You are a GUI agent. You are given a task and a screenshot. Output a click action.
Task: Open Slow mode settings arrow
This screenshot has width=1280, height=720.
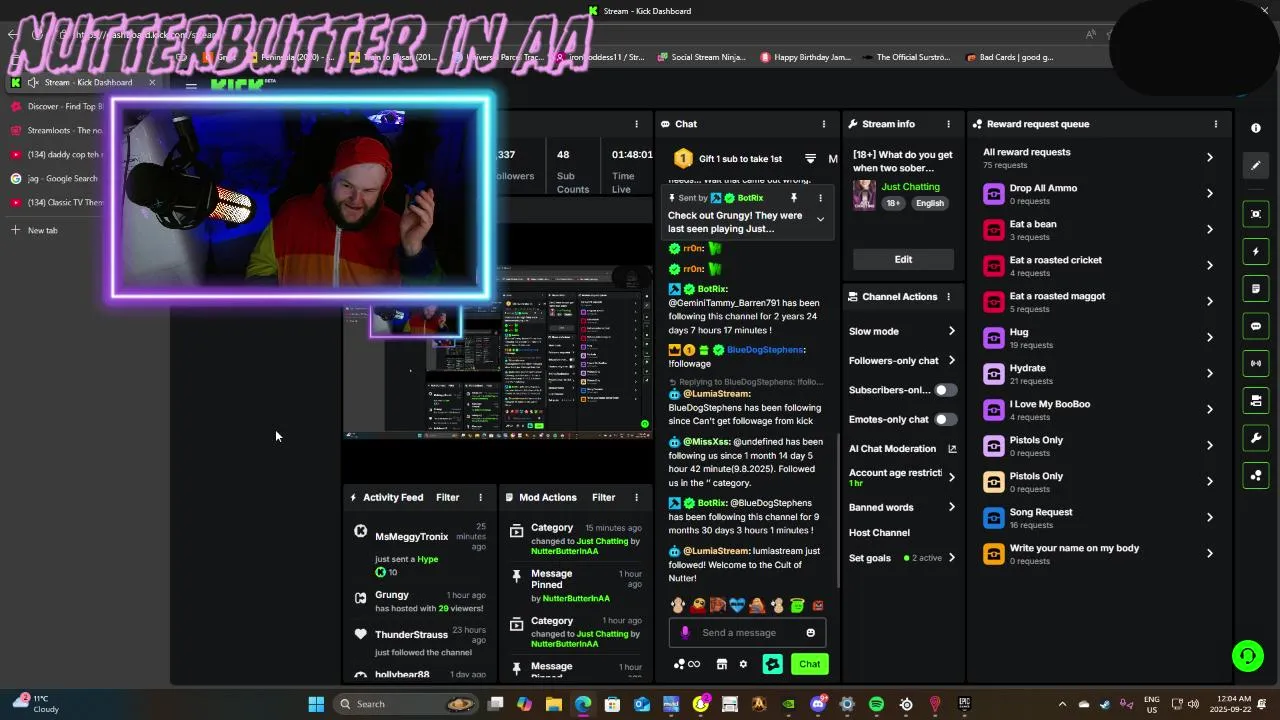coord(951,331)
